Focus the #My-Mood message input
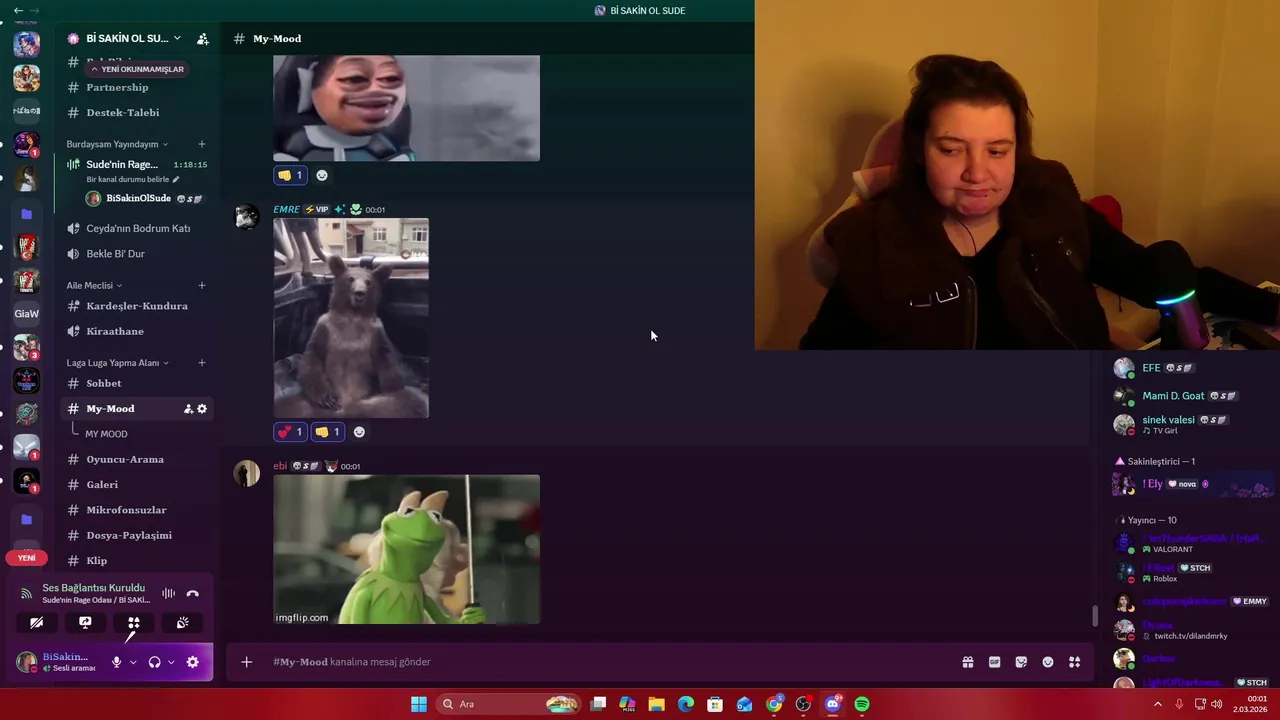Image resolution: width=1280 pixels, height=720 pixels. tap(600, 662)
